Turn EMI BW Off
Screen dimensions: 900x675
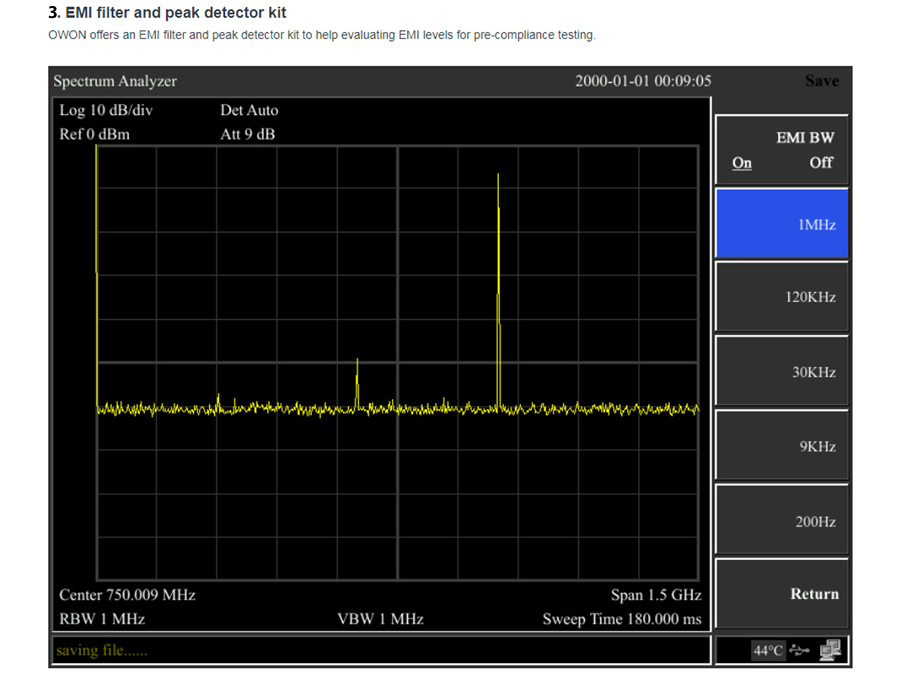pyautogui.click(x=820, y=162)
